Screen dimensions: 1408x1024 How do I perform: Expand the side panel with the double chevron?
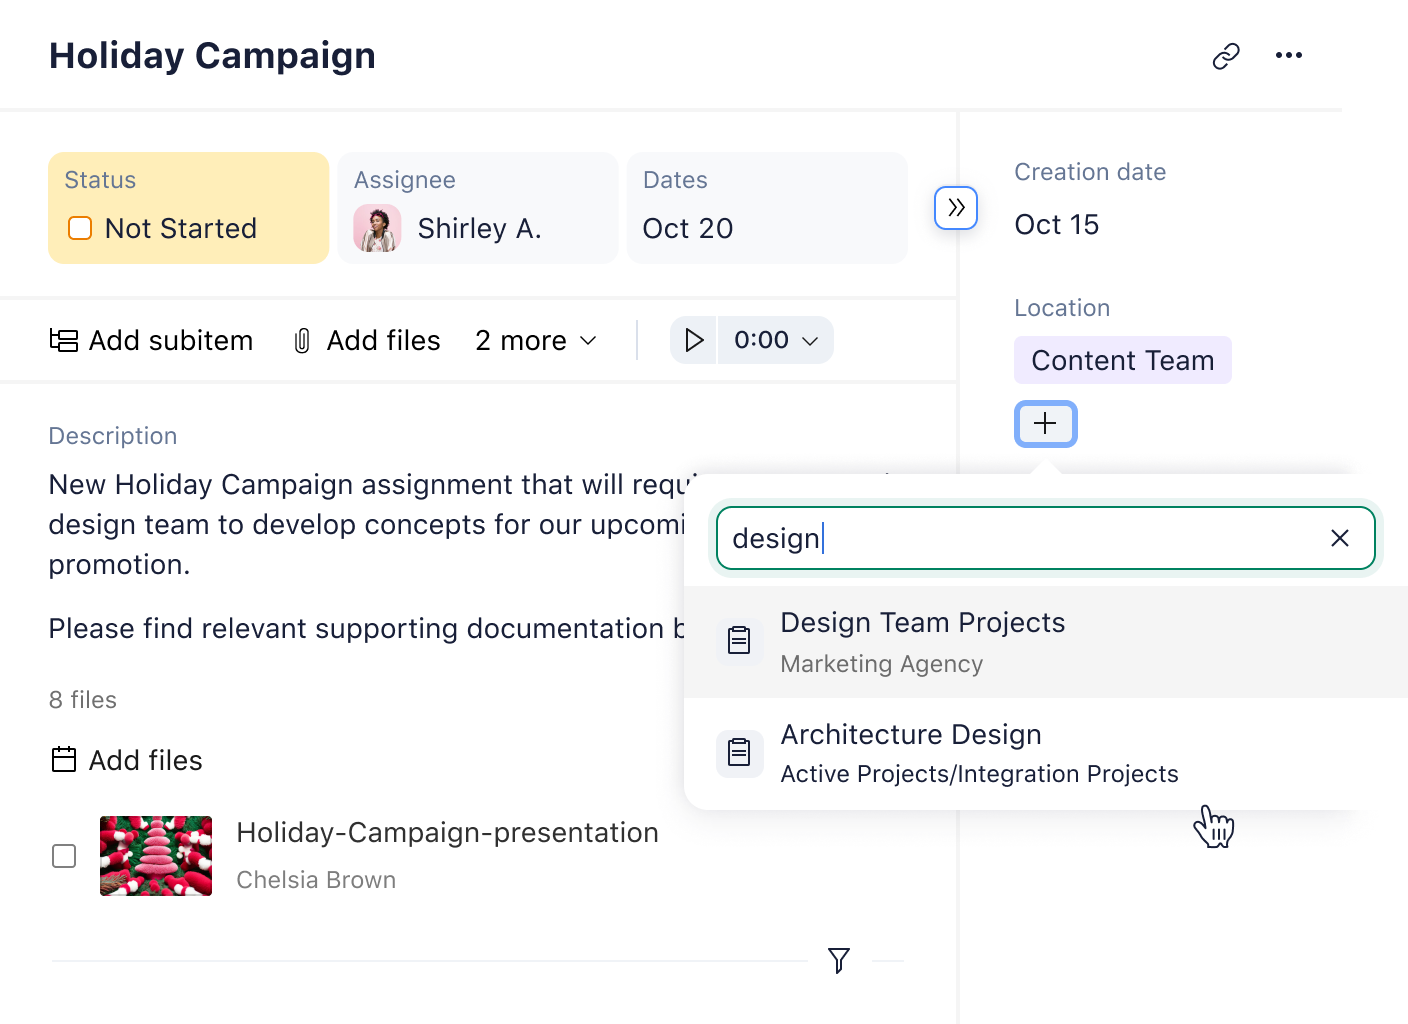[956, 208]
